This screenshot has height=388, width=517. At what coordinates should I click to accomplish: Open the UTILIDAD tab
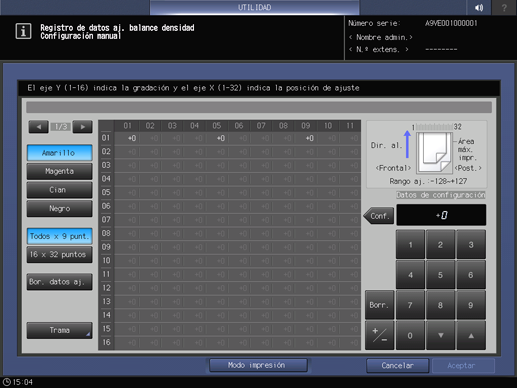click(255, 7)
